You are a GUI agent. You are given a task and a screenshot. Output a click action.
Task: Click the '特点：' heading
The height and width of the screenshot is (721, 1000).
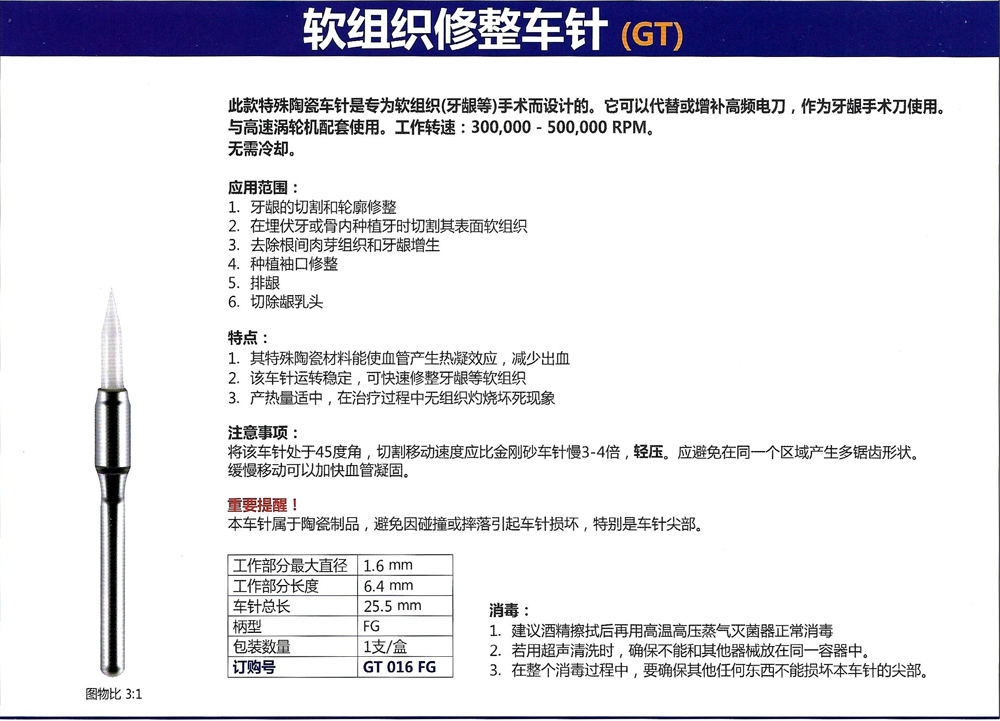click(x=249, y=338)
